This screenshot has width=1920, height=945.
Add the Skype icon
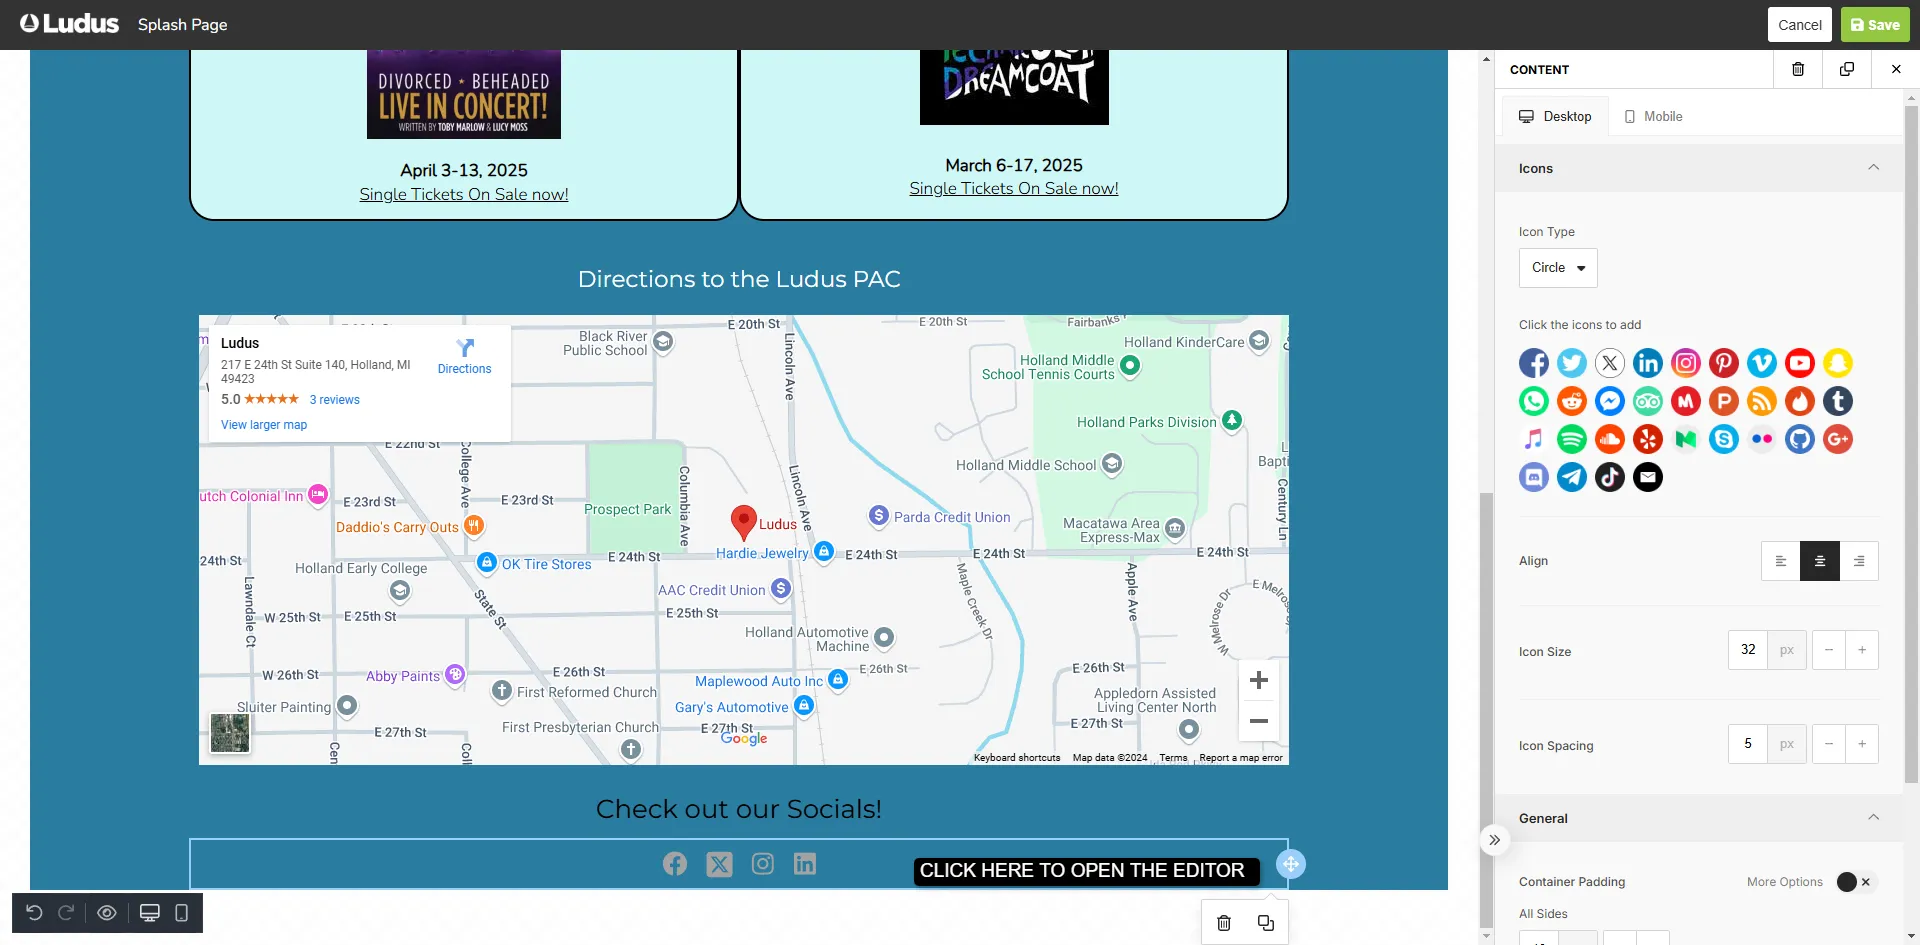click(1724, 439)
